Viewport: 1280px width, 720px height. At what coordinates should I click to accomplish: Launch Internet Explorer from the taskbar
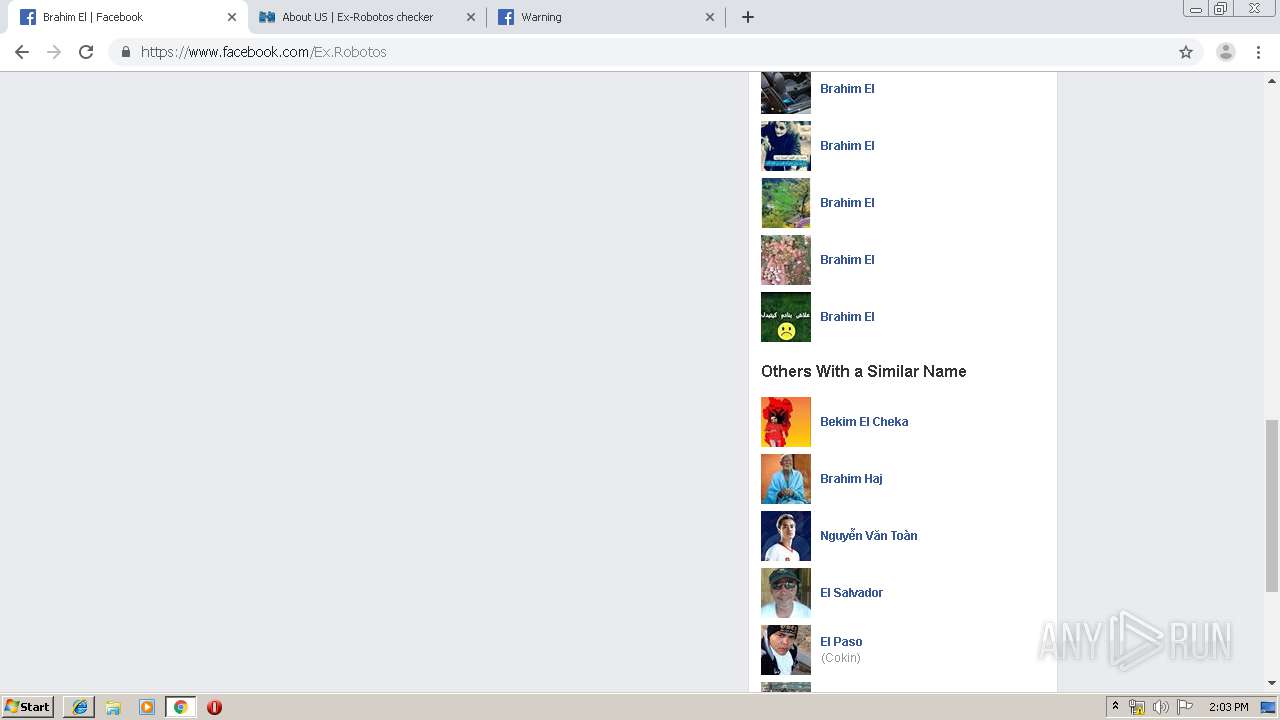(x=79, y=707)
